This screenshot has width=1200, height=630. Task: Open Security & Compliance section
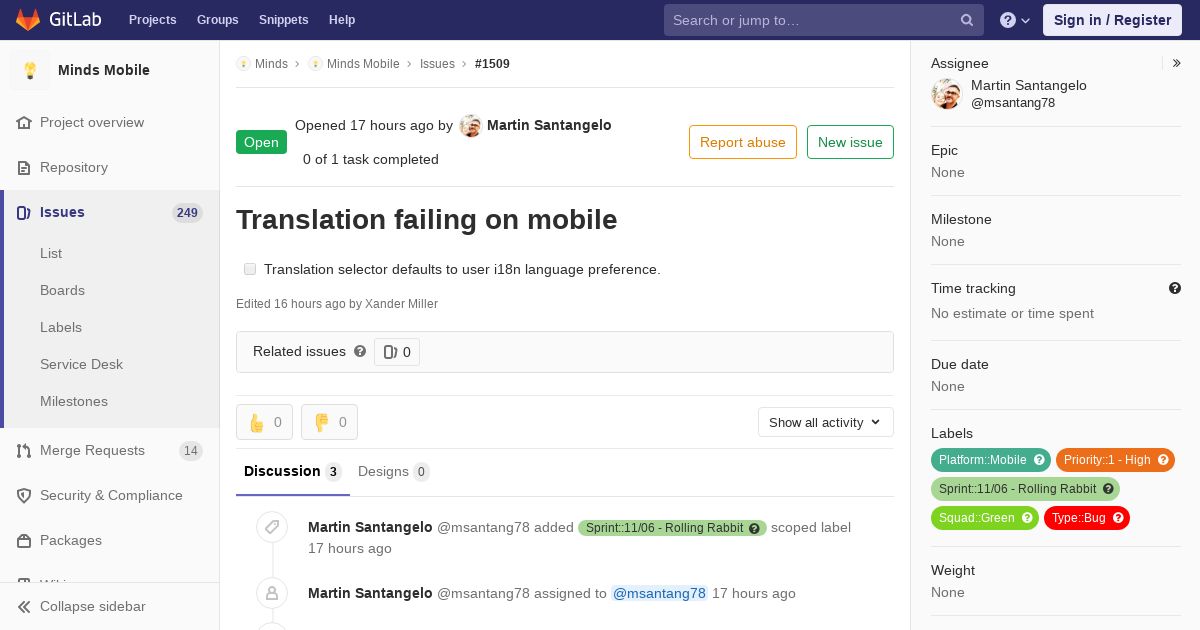click(x=111, y=495)
